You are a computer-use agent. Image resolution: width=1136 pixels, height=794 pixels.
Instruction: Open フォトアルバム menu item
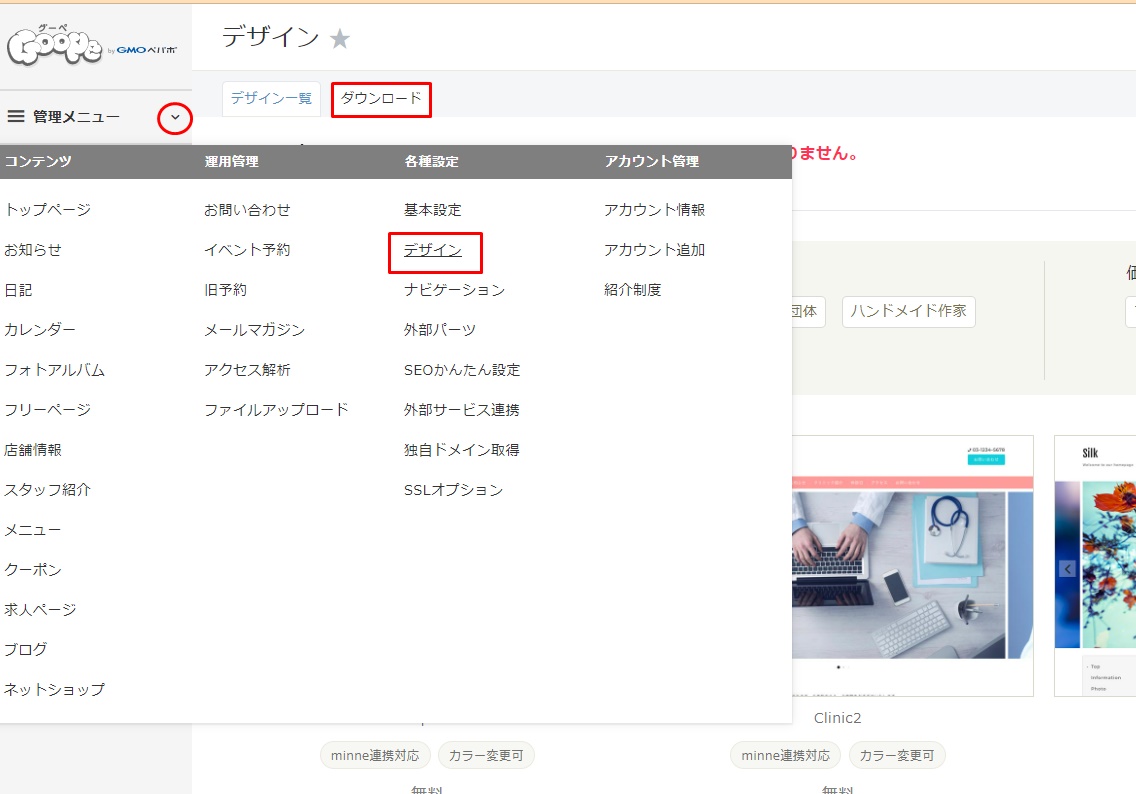[x=55, y=369]
